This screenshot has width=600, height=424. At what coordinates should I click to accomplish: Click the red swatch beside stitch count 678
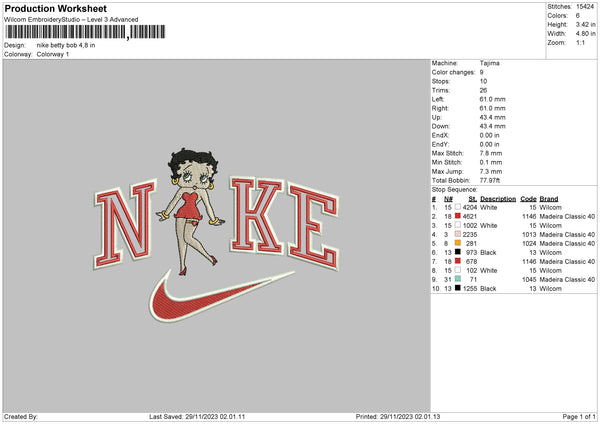[458, 261]
